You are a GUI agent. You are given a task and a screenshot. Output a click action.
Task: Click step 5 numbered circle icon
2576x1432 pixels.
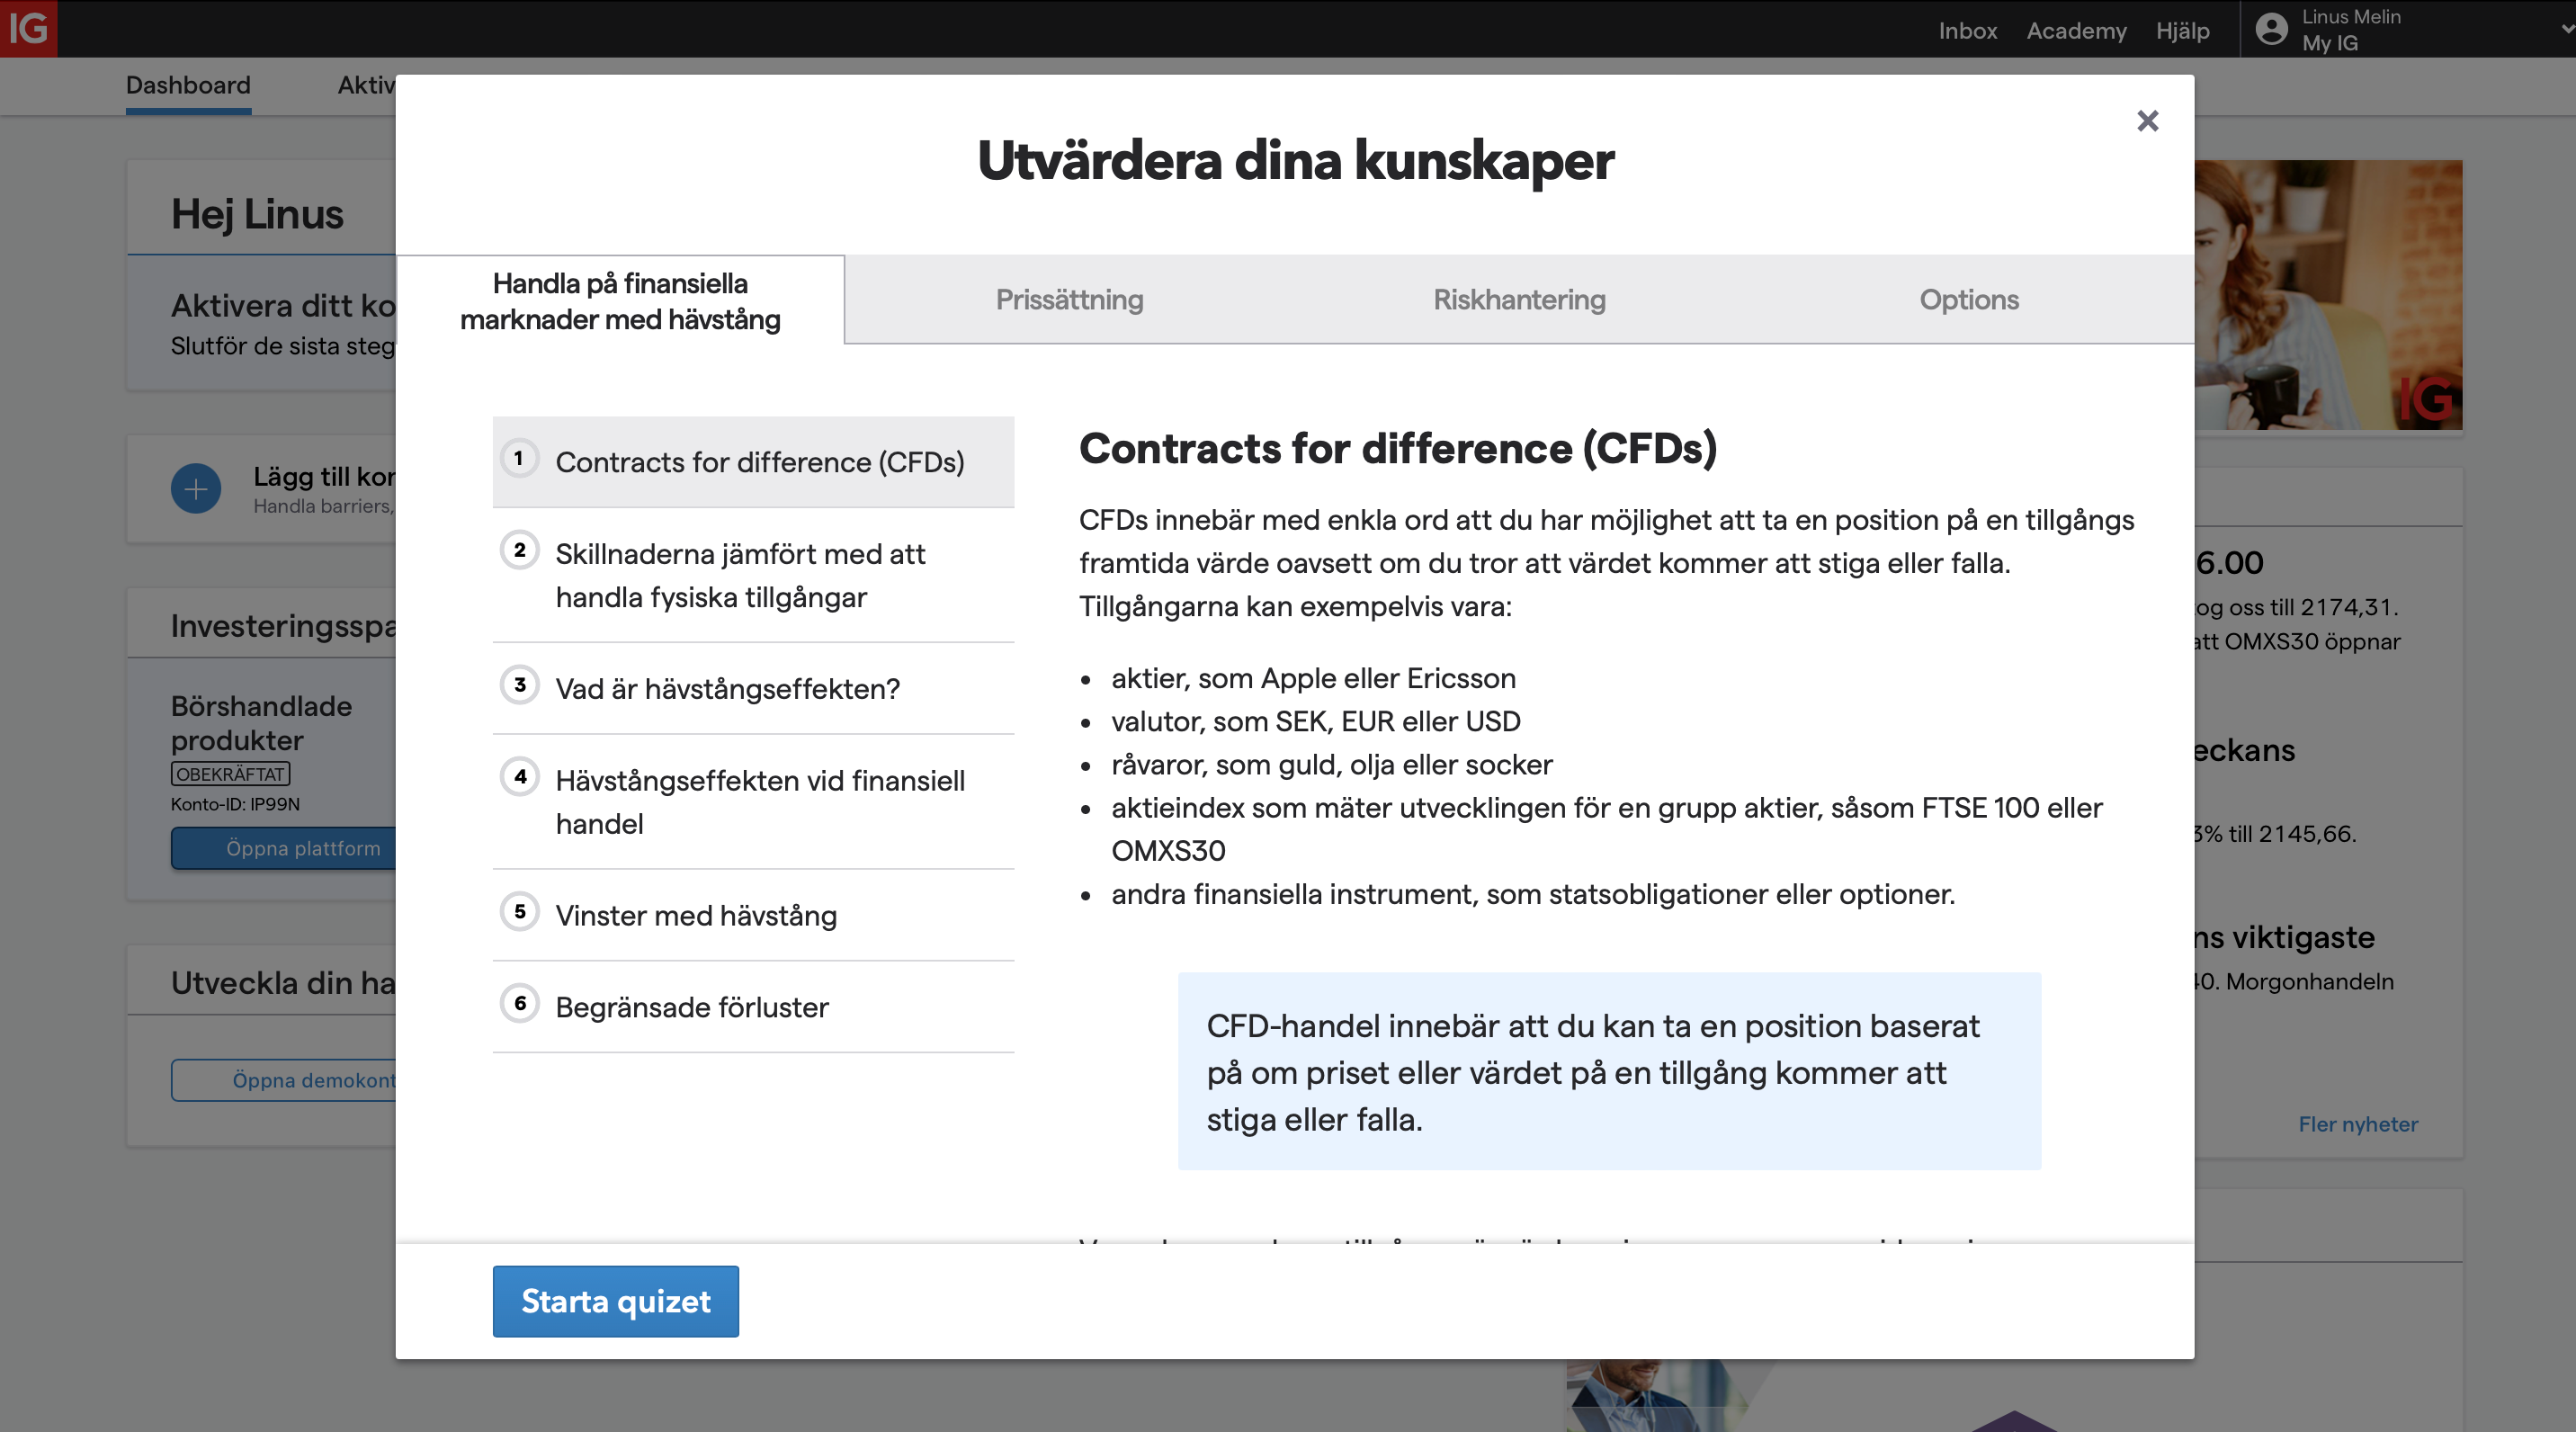point(519,912)
